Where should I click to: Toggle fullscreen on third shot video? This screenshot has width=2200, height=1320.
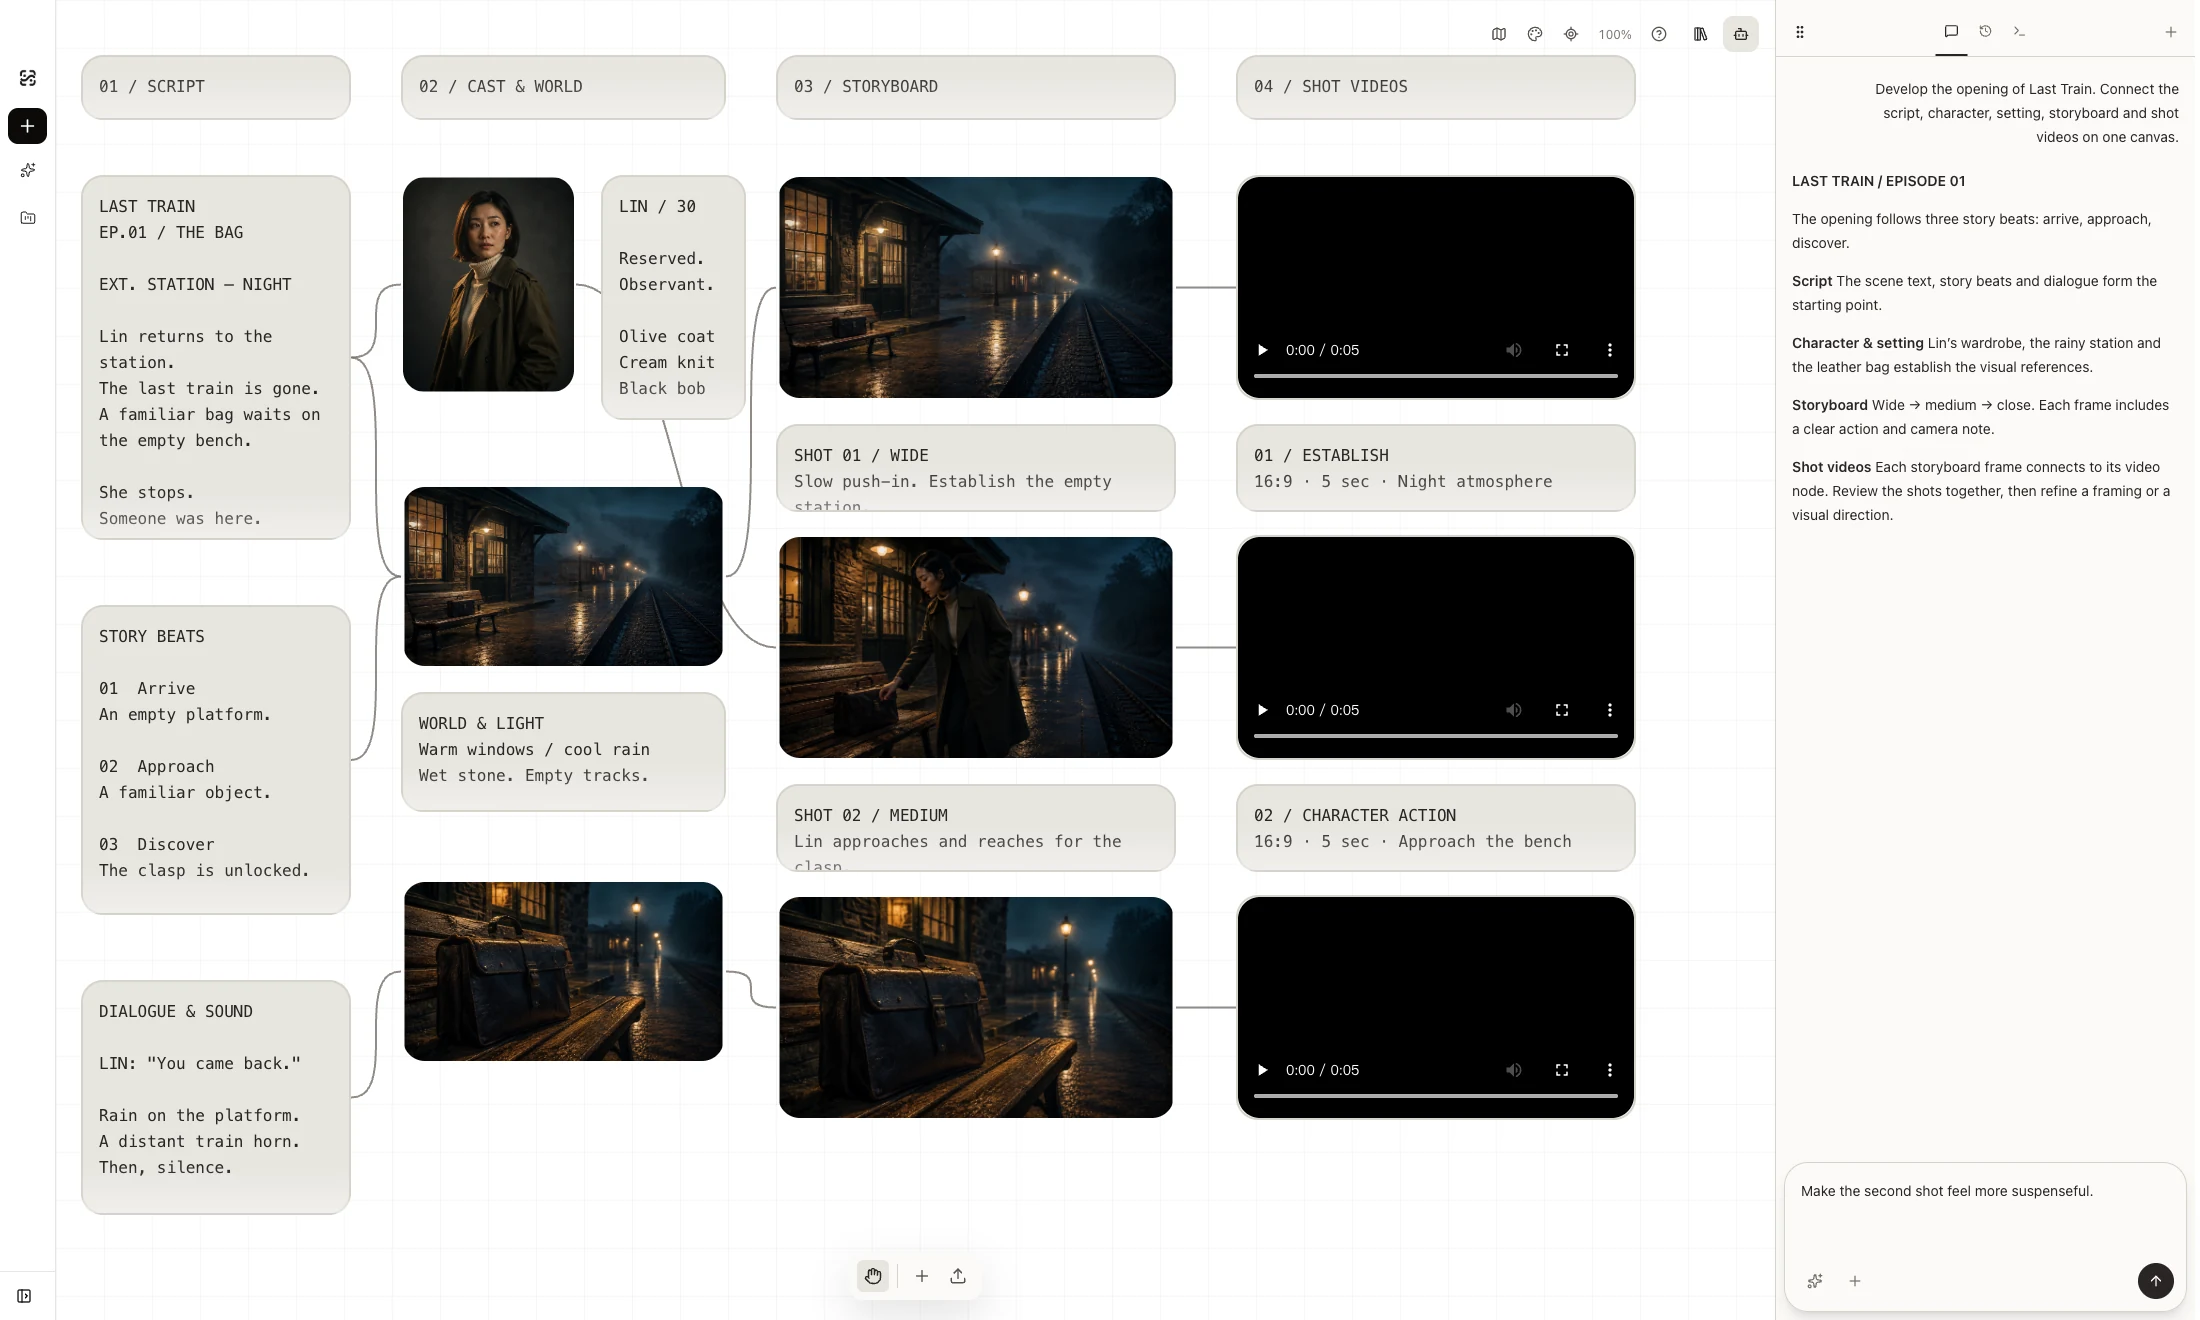tap(1562, 1070)
